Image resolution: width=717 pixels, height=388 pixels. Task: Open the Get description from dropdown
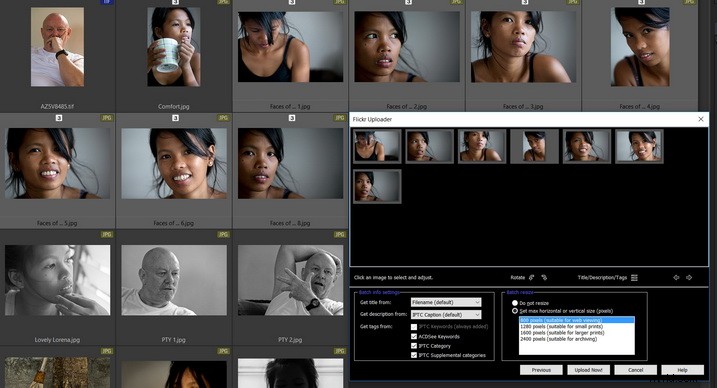[446, 314]
